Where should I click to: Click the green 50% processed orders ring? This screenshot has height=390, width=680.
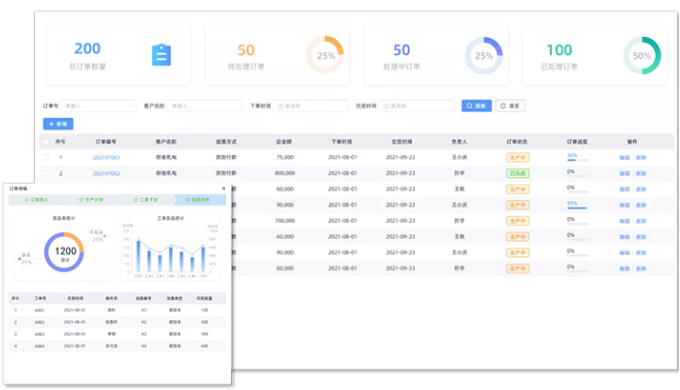coord(642,56)
